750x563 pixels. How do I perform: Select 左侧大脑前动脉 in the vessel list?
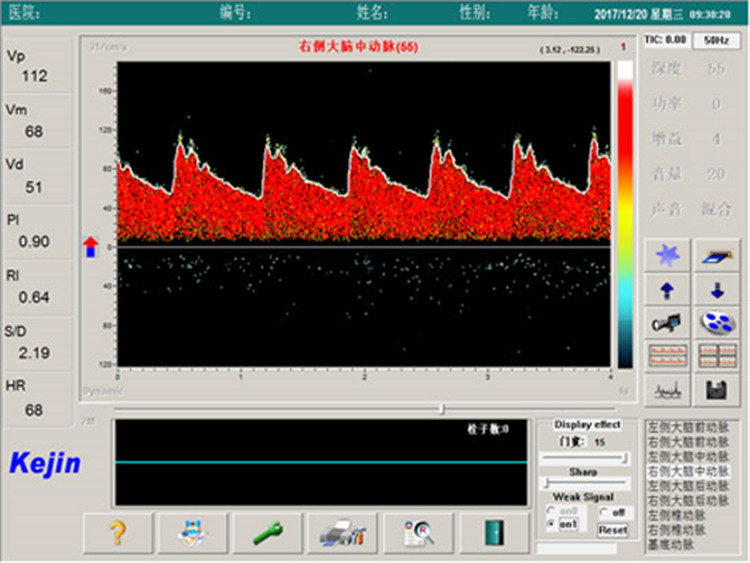tap(689, 426)
